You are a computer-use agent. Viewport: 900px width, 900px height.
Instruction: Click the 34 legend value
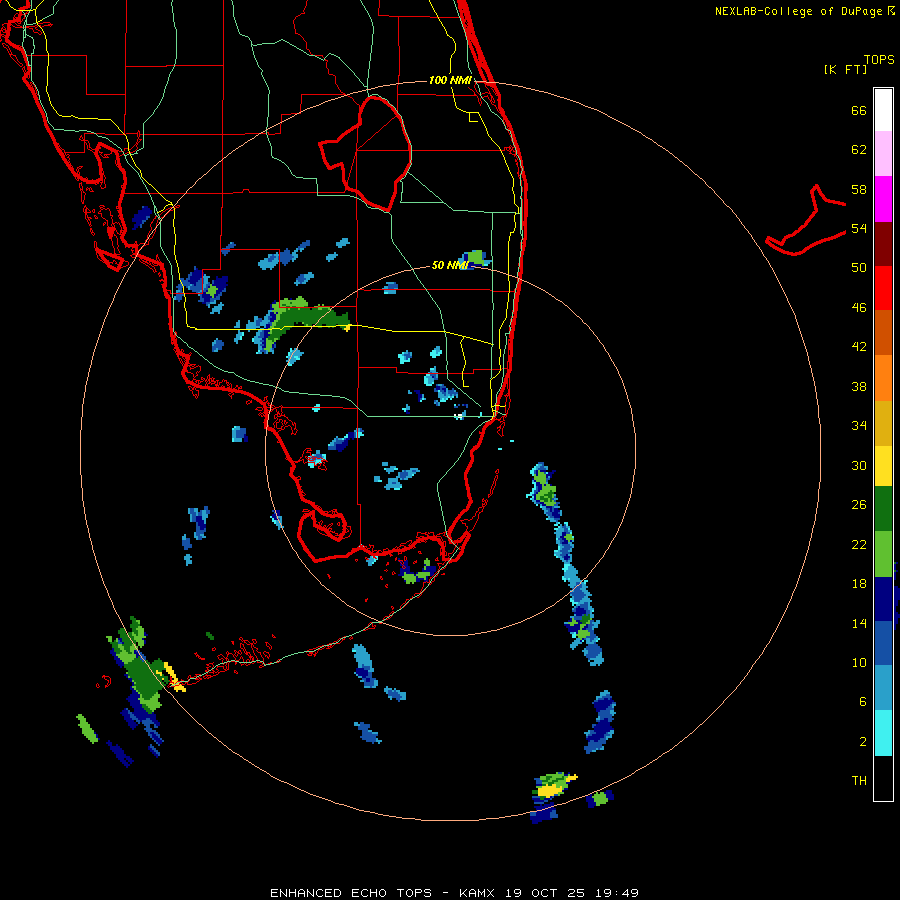pyautogui.click(x=859, y=426)
